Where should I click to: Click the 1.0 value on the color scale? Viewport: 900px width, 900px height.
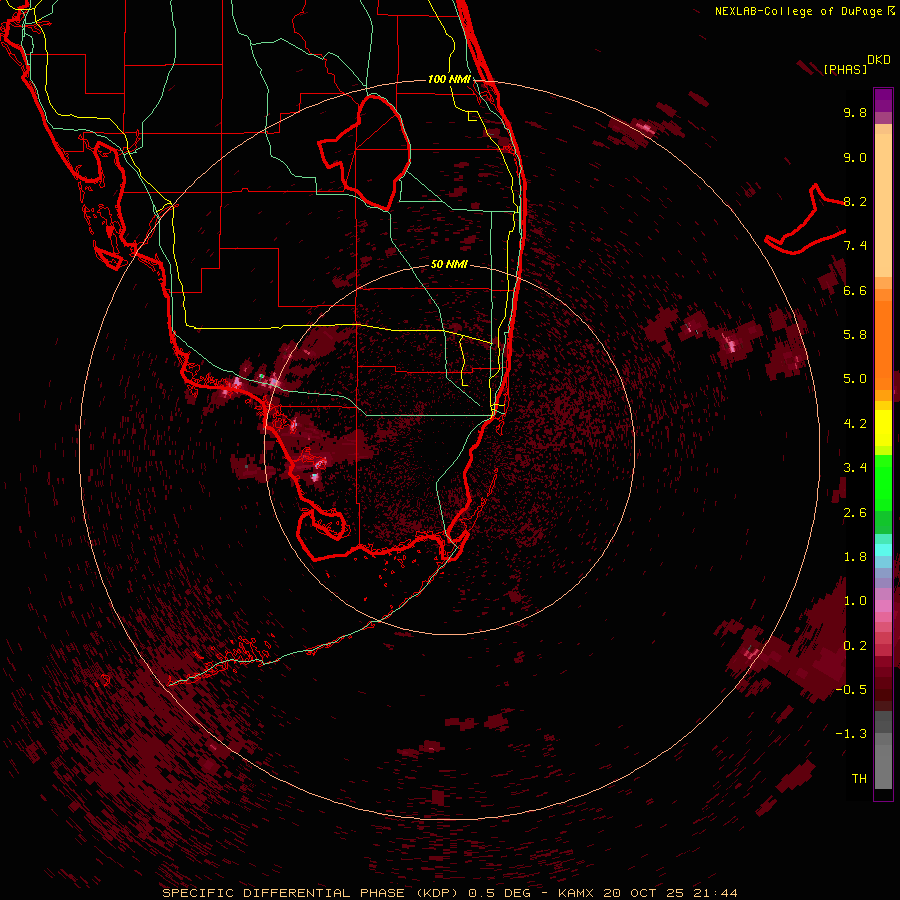(855, 601)
